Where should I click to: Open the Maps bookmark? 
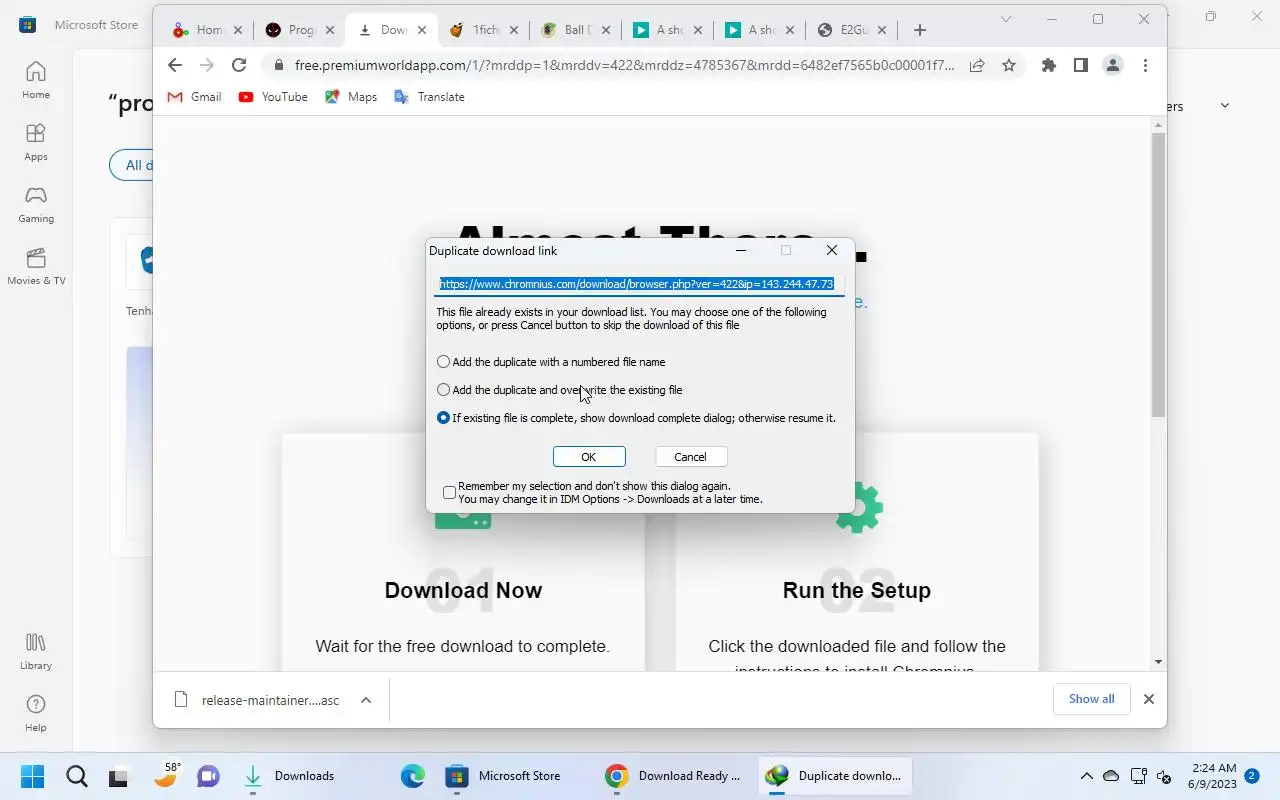click(351, 97)
